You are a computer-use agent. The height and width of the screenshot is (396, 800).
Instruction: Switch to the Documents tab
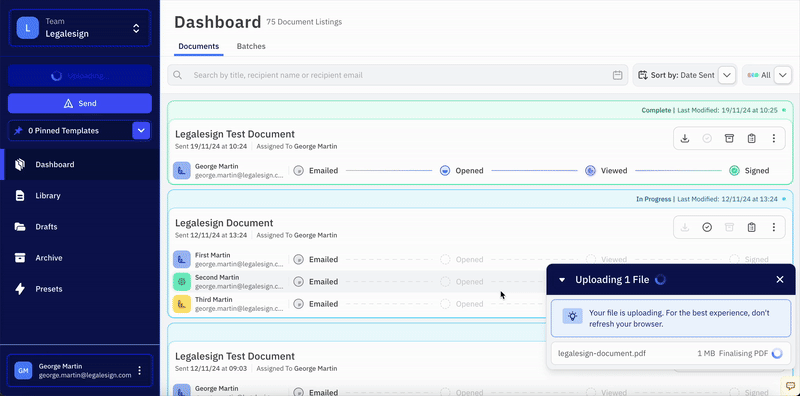(x=199, y=46)
